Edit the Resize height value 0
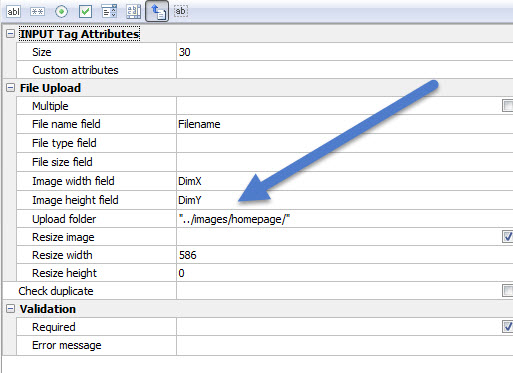 coord(345,273)
